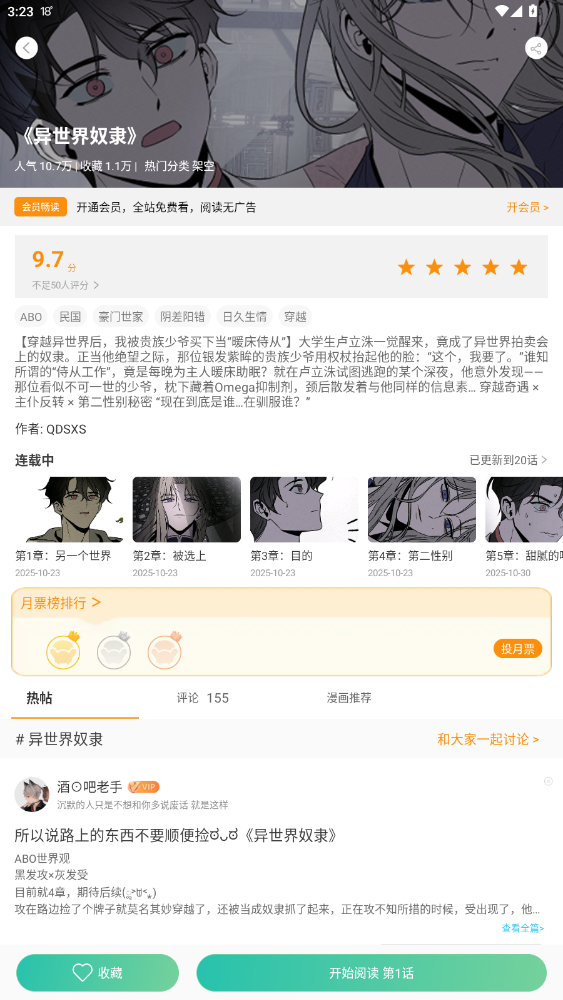563x1000 pixels.
Task: Switch to the 漫画推荐 tab
Action: 349,698
